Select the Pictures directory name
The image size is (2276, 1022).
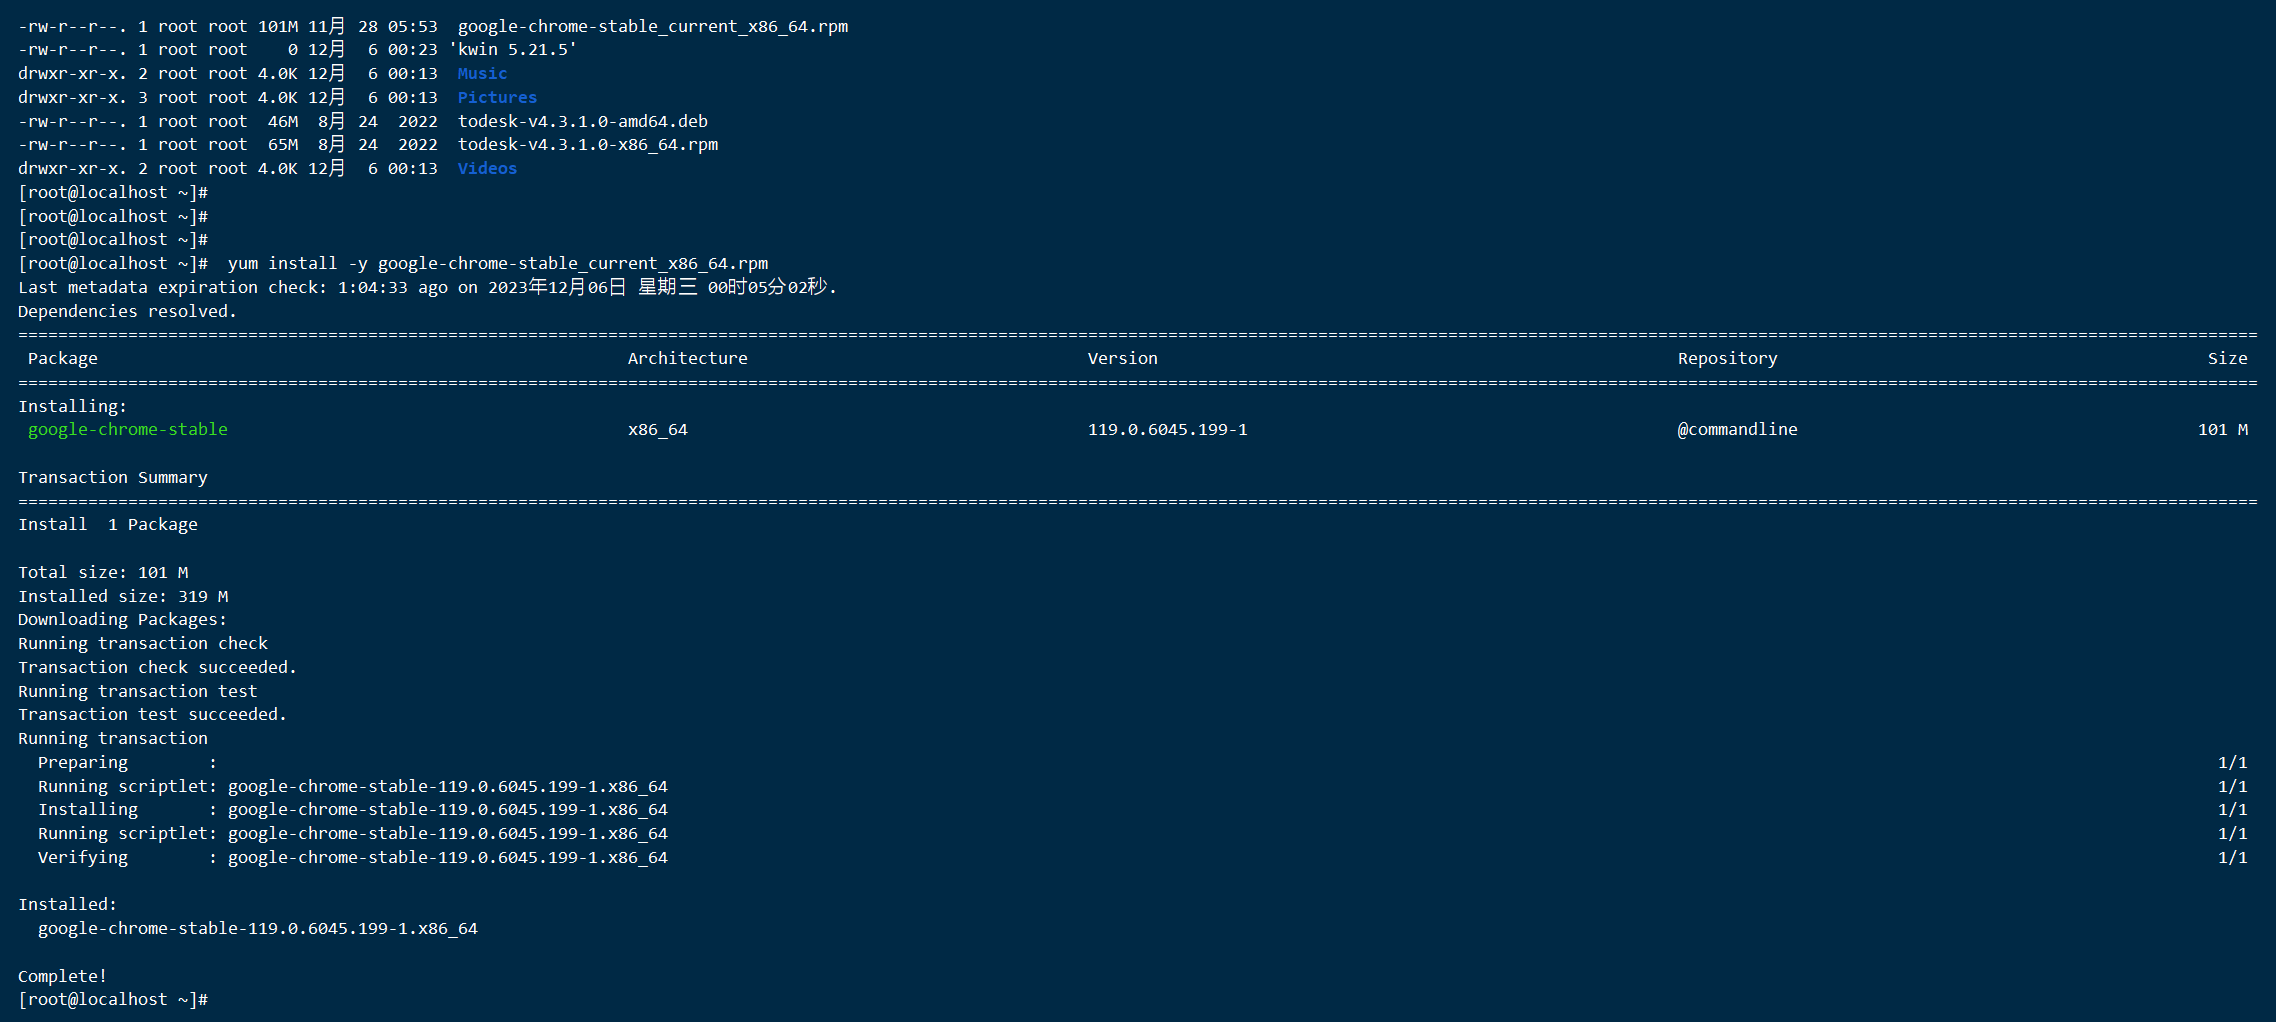tap(497, 98)
